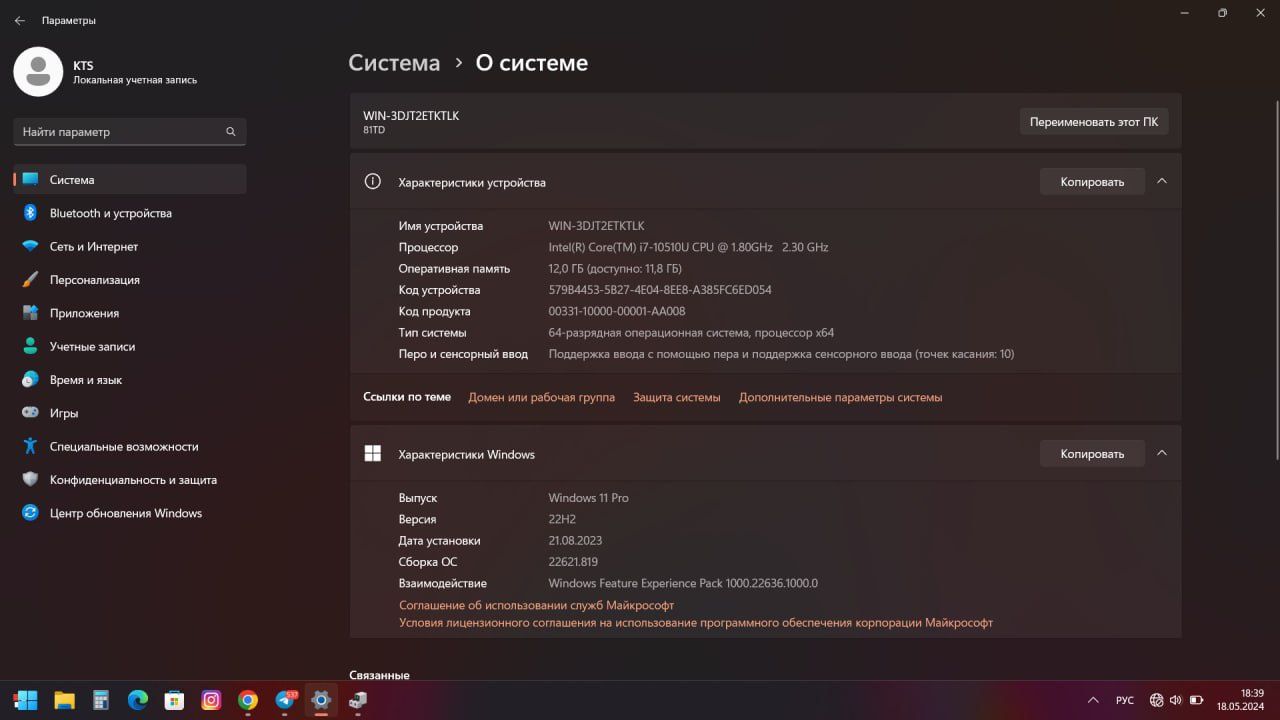Click the Код устройства value 579B4453
Image resolution: width=1280 pixels, height=720 pixels.
[x=660, y=290]
